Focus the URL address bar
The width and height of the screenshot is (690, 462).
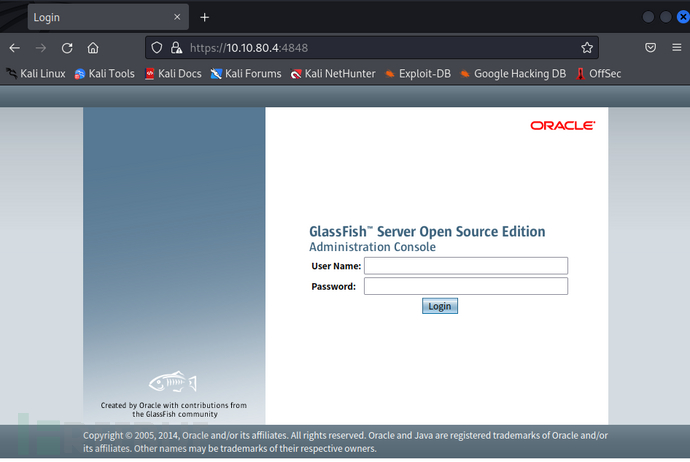pyautogui.click(x=372, y=48)
